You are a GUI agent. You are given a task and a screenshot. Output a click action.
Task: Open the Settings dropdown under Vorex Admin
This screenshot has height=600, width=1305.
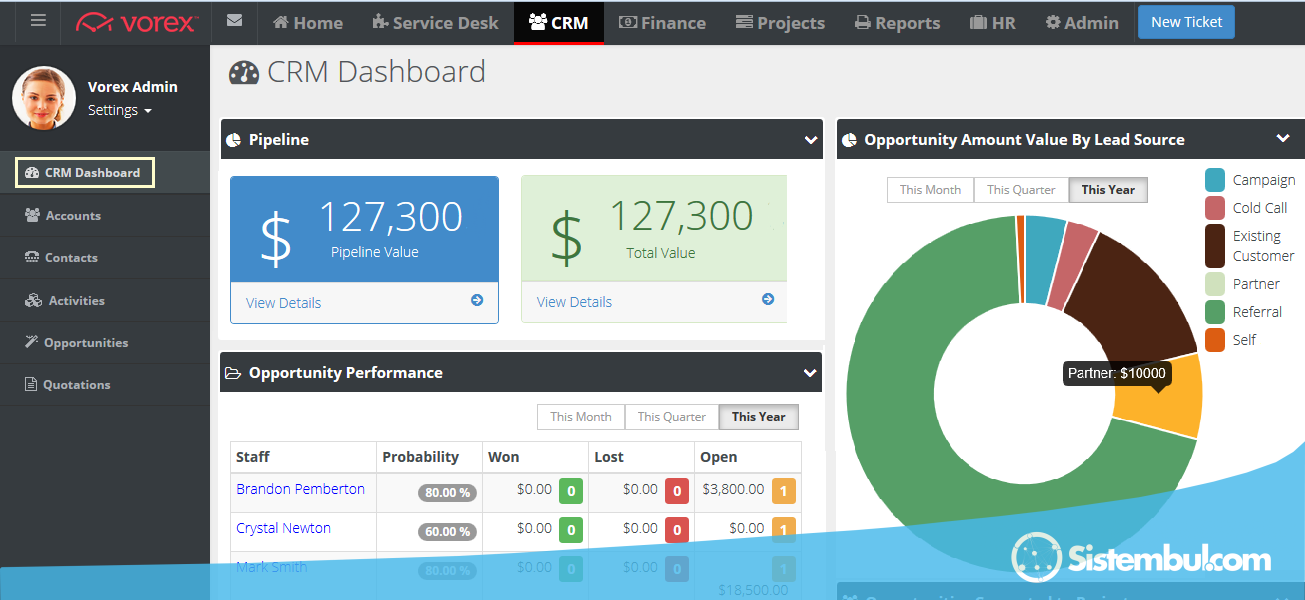(x=119, y=110)
